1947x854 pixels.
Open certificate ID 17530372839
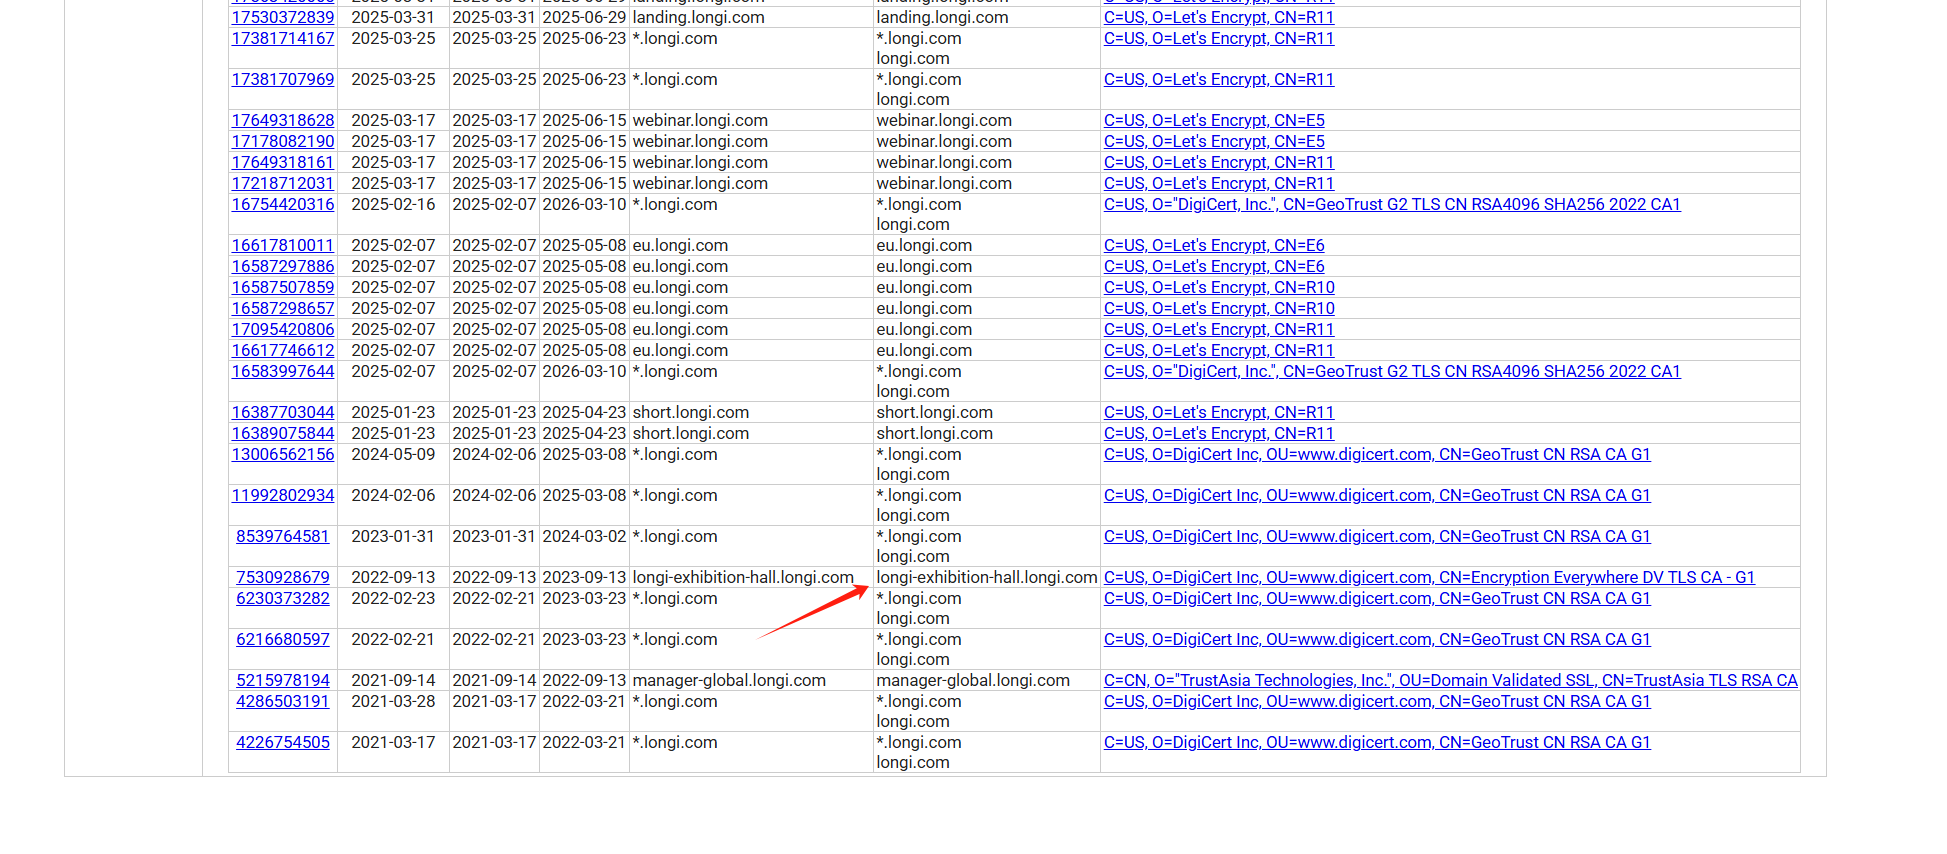[x=283, y=17]
